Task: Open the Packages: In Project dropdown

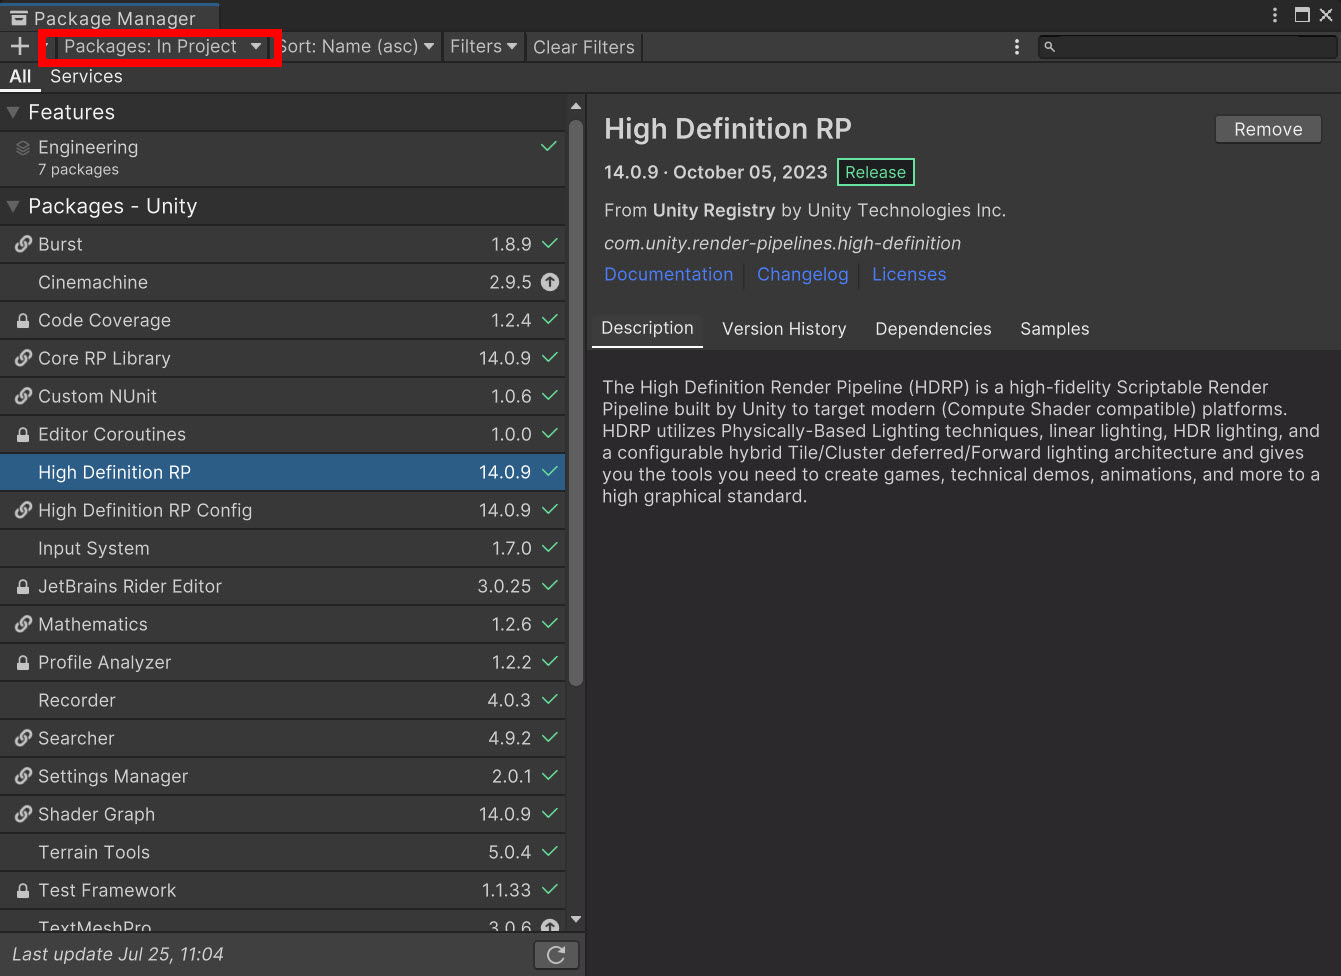Action: [161, 47]
